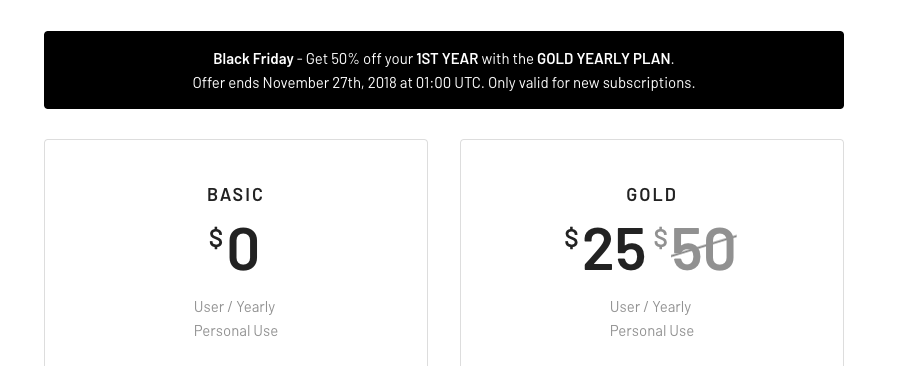900x366 pixels.
Task: Click "User / Yearly" under the Gold plan
Action: tap(650, 307)
